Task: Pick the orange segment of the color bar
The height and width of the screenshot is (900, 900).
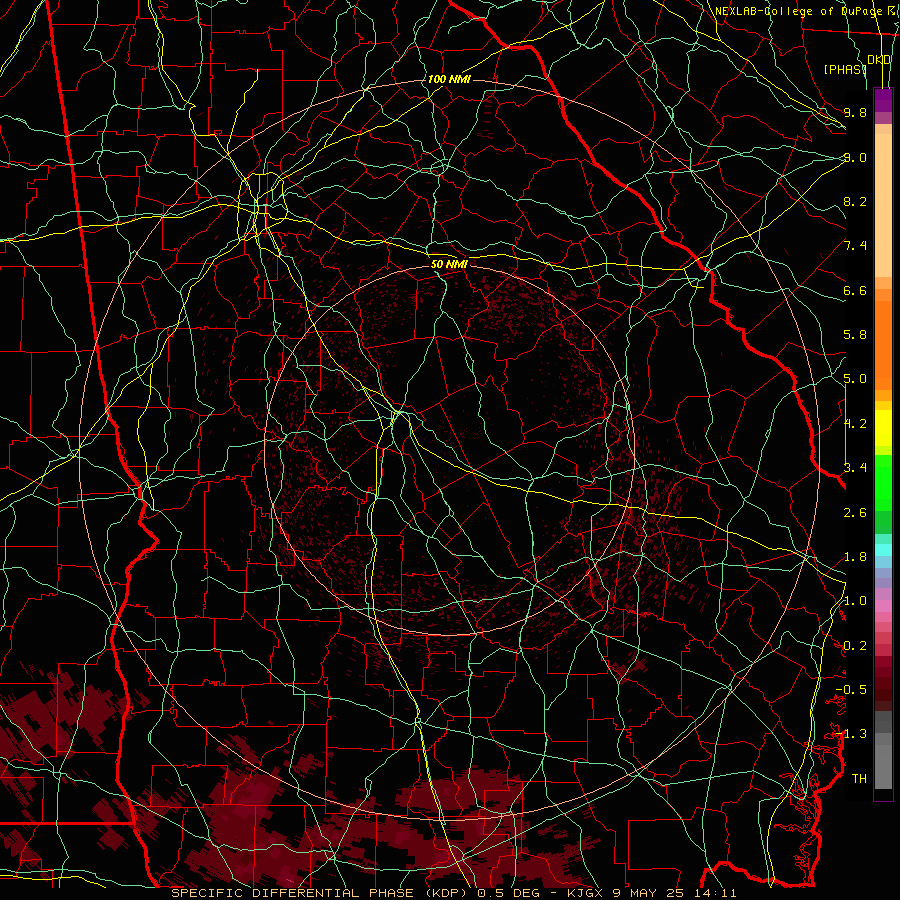Action: [x=883, y=344]
